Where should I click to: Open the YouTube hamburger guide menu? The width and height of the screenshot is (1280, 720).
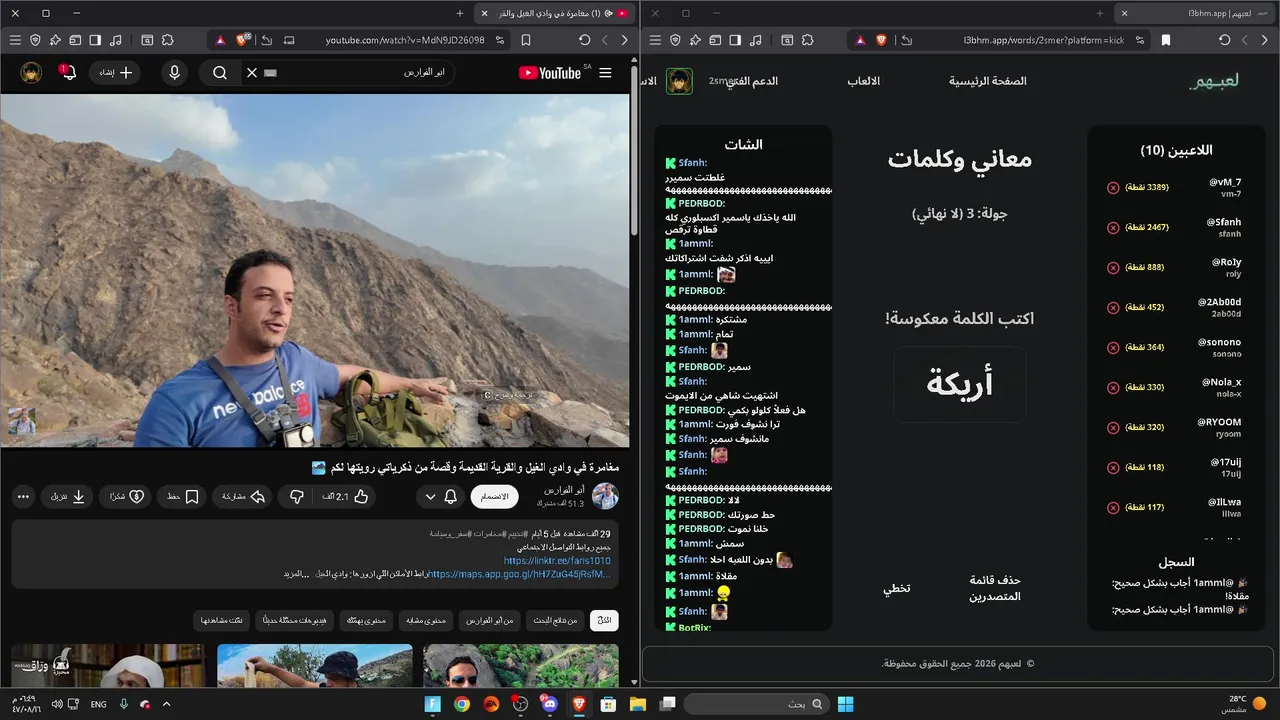605,73
